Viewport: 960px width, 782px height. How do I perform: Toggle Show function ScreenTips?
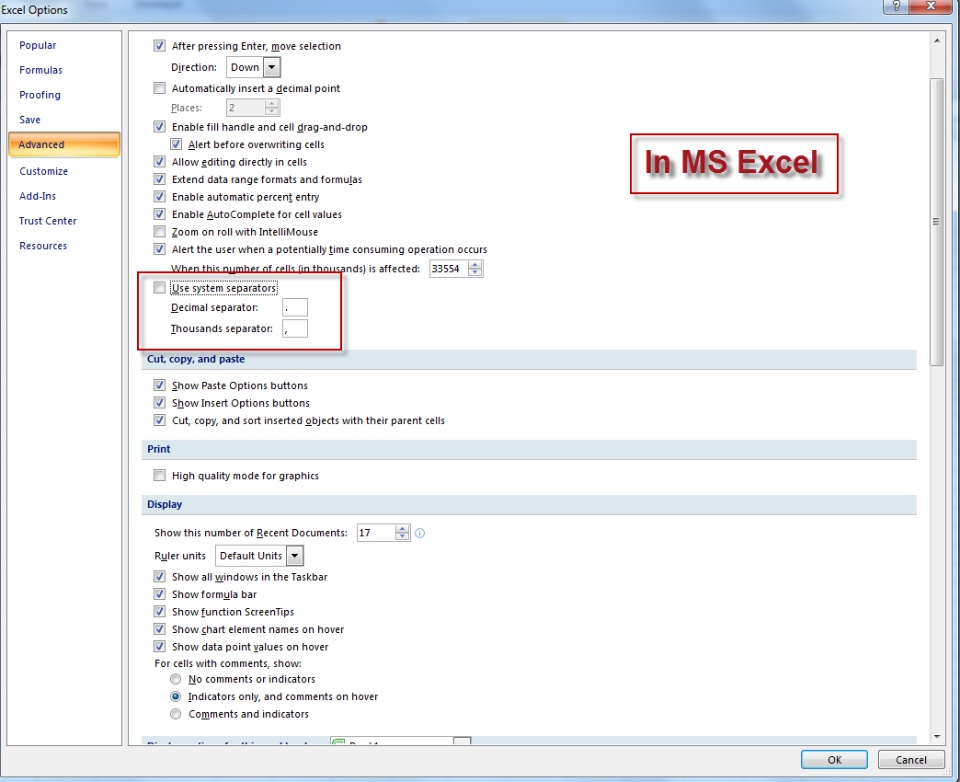pos(159,611)
